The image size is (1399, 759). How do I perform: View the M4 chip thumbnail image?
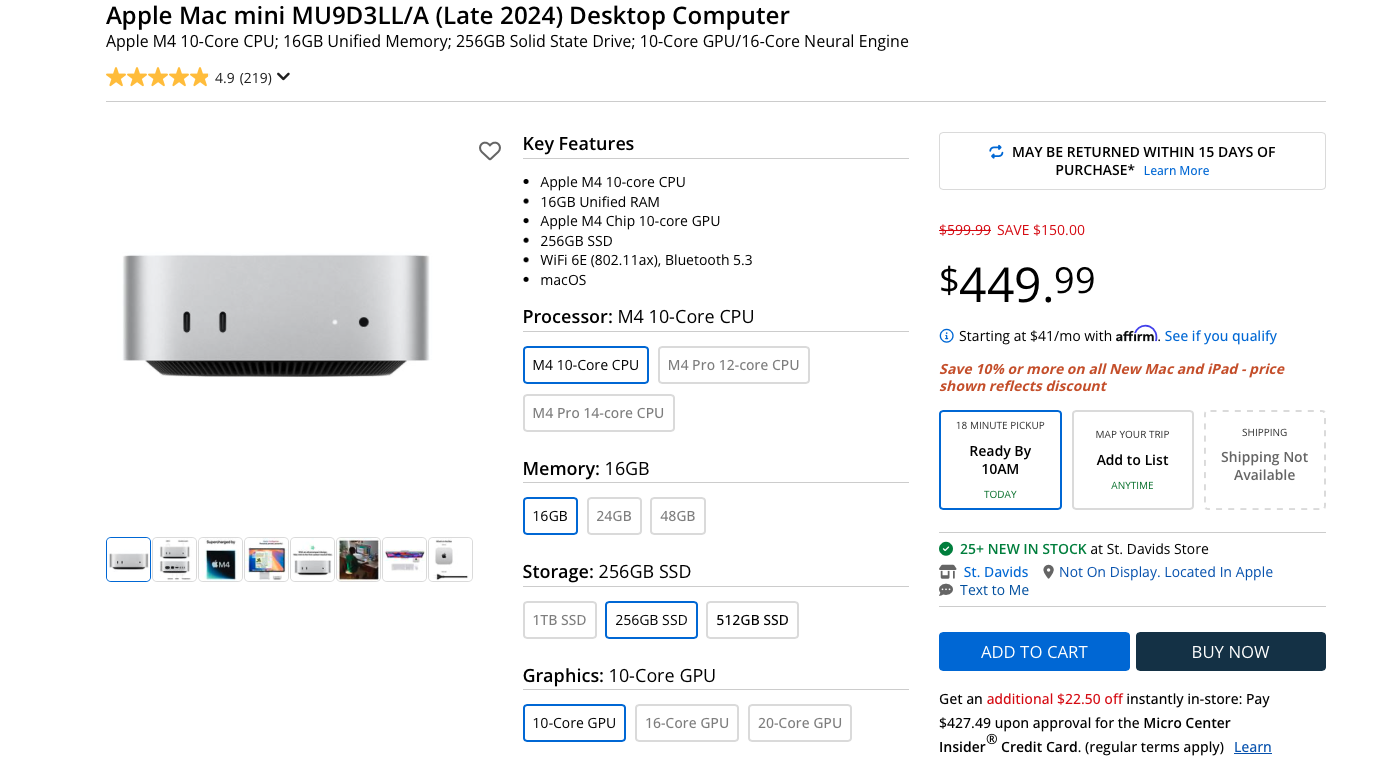tap(220, 560)
